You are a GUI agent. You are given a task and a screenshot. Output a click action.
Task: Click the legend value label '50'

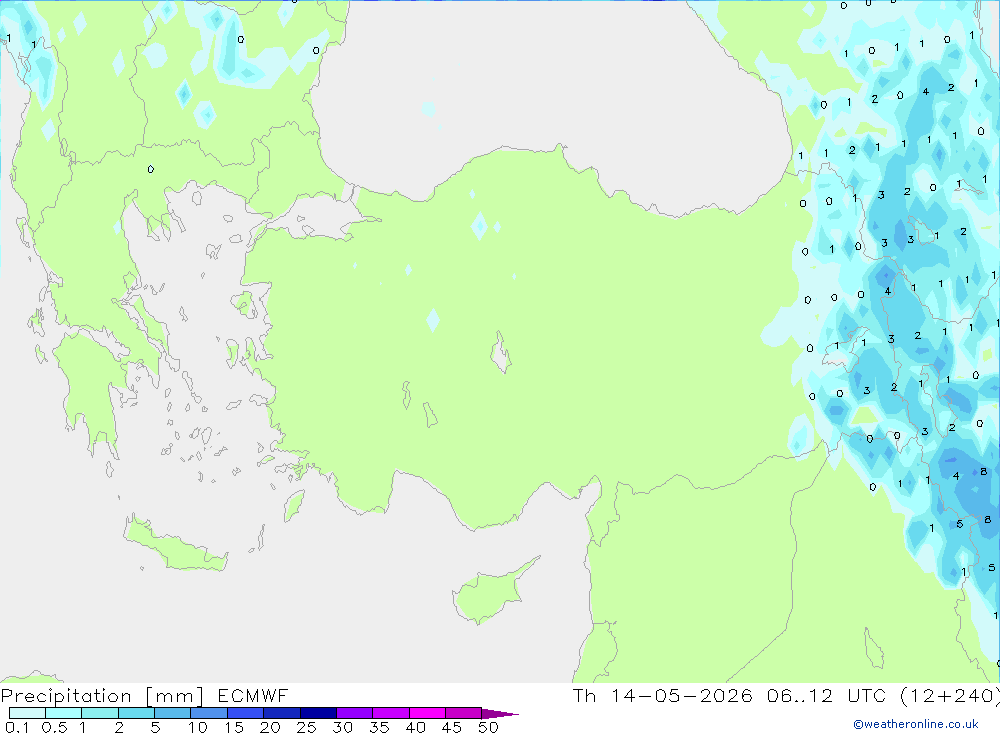(488, 727)
